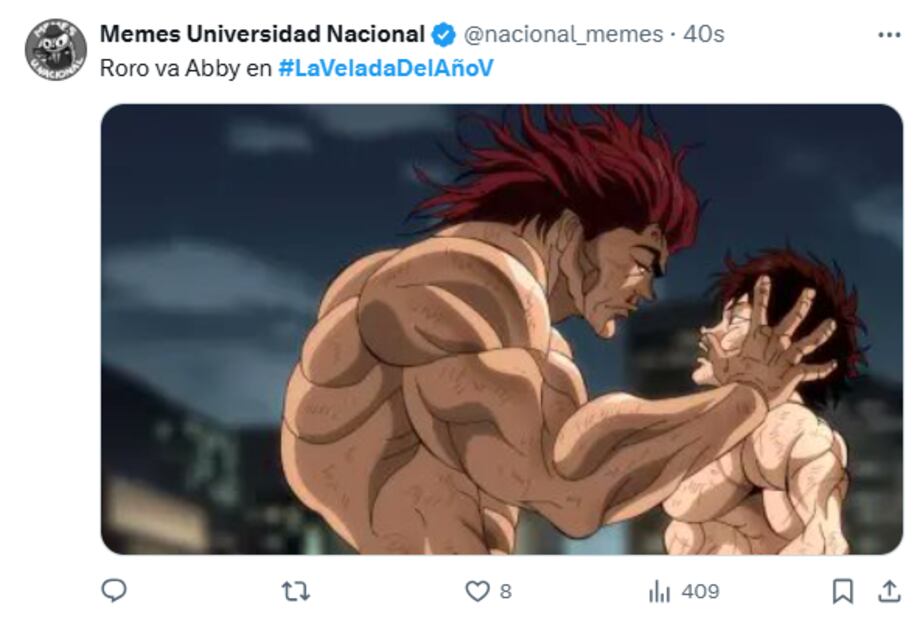Expand the three-dot more options menu
This screenshot has width=917, height=620.
889,35
